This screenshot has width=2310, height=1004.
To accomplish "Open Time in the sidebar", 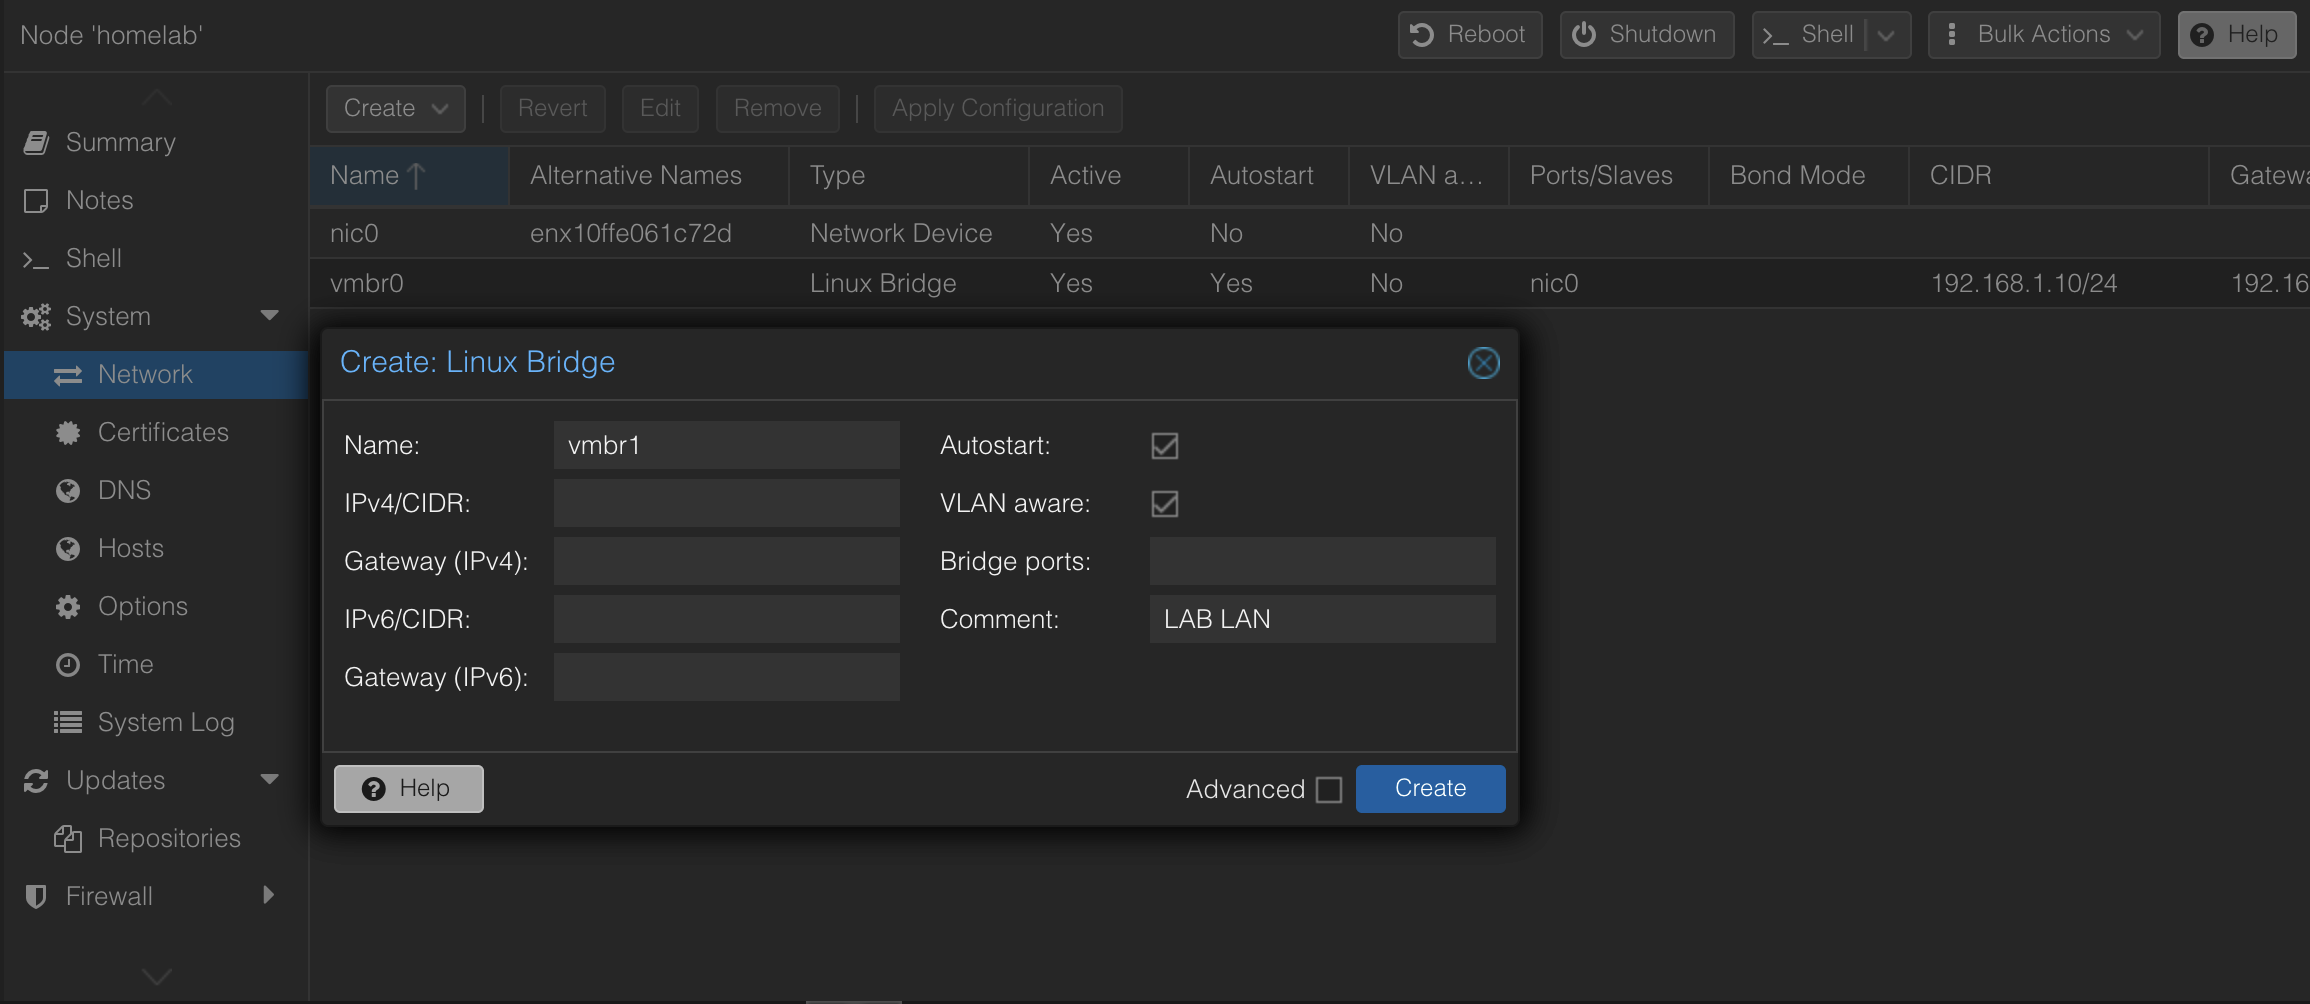I will [x=155, y=664].
